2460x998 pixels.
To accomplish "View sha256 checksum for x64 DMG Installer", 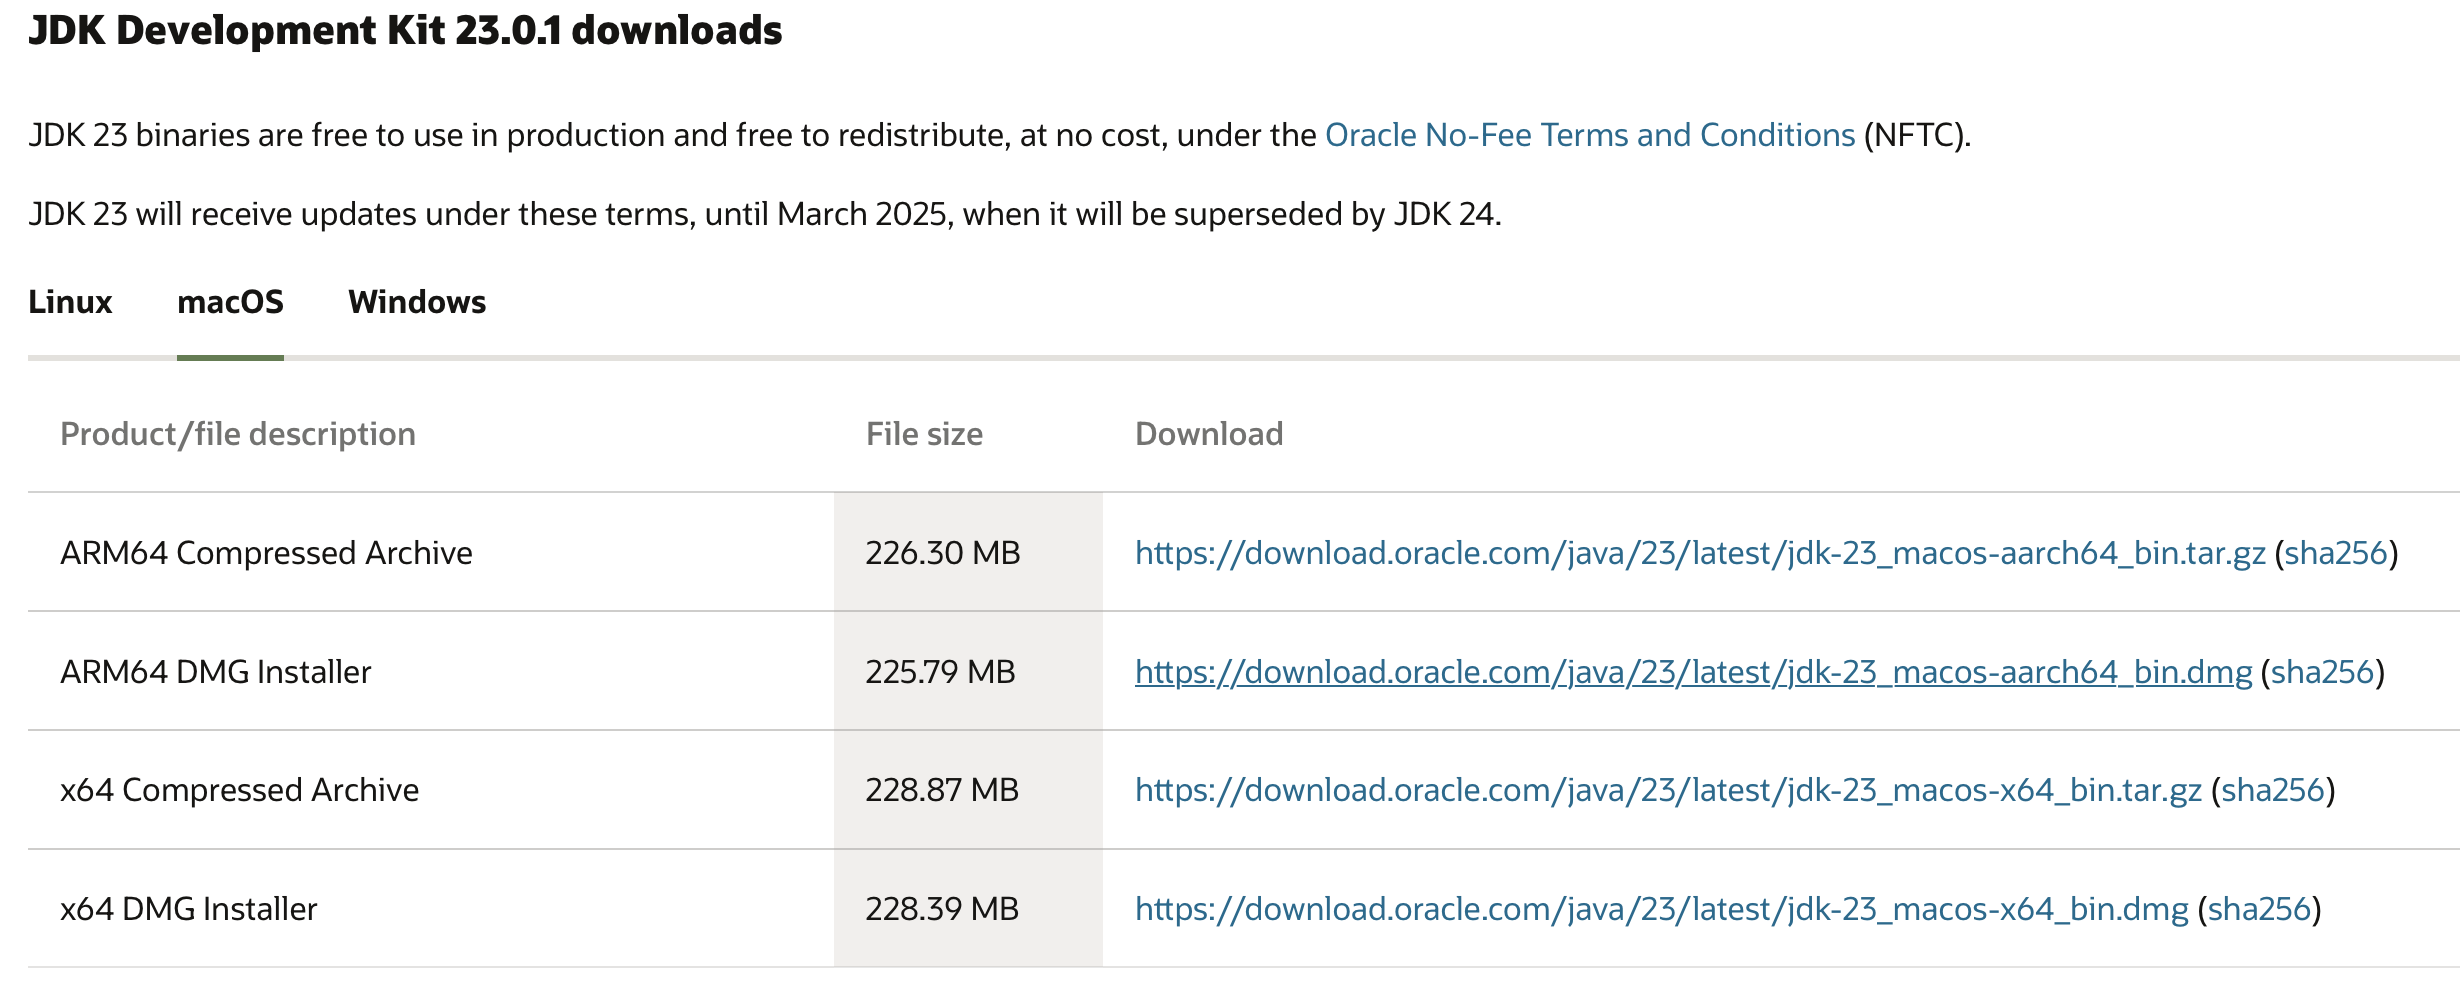I will 2259,909.
